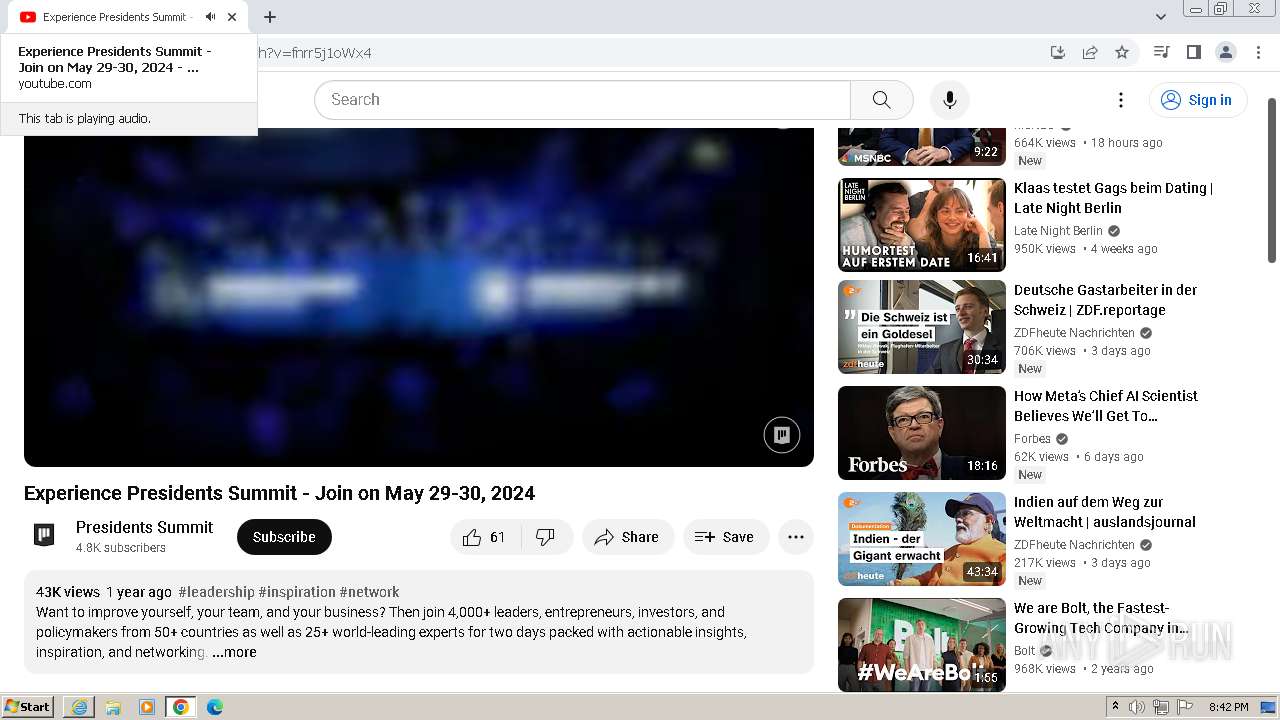The height and width of the screenshot is (720, 1280).
Task: Open the tab search dropdown arrow
Action: pyautogui.click(x=1160, y=17)
